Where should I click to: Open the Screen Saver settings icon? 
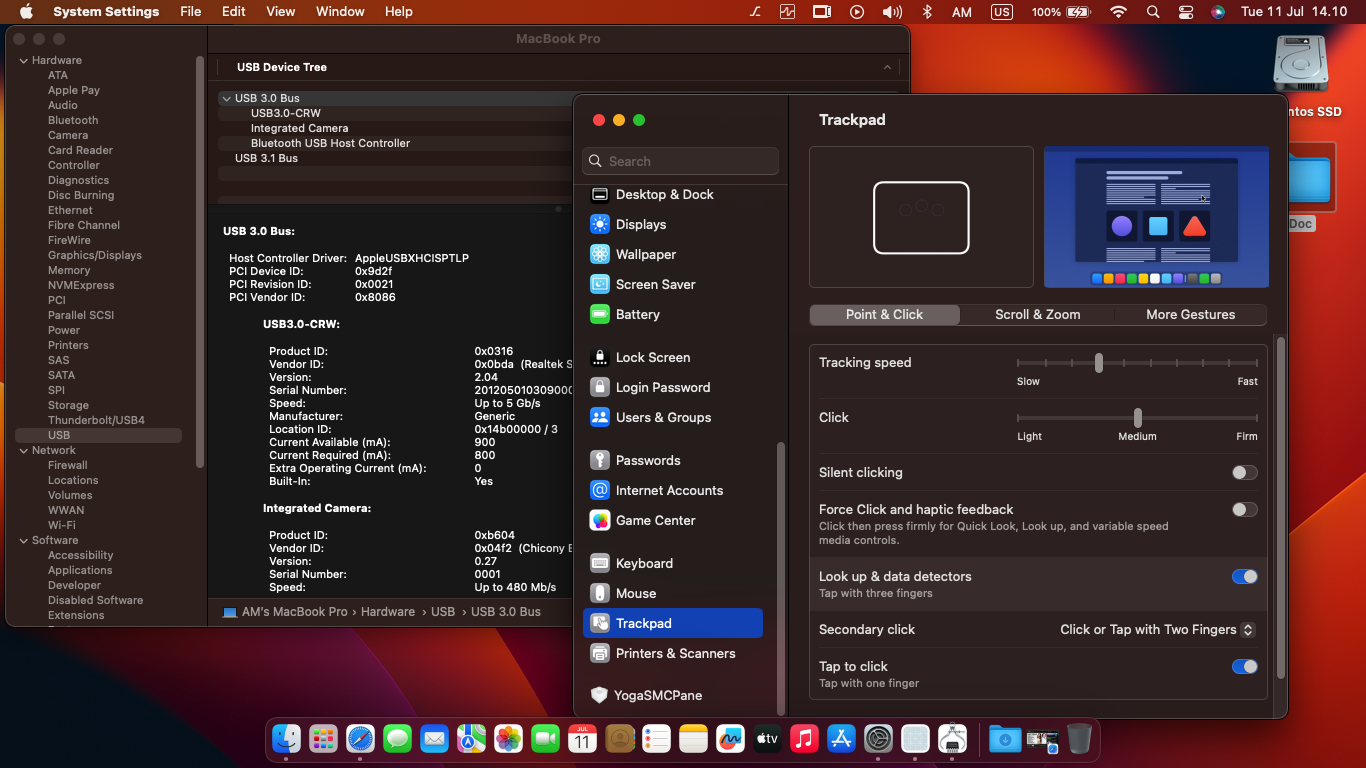click(x=600, y=285)
